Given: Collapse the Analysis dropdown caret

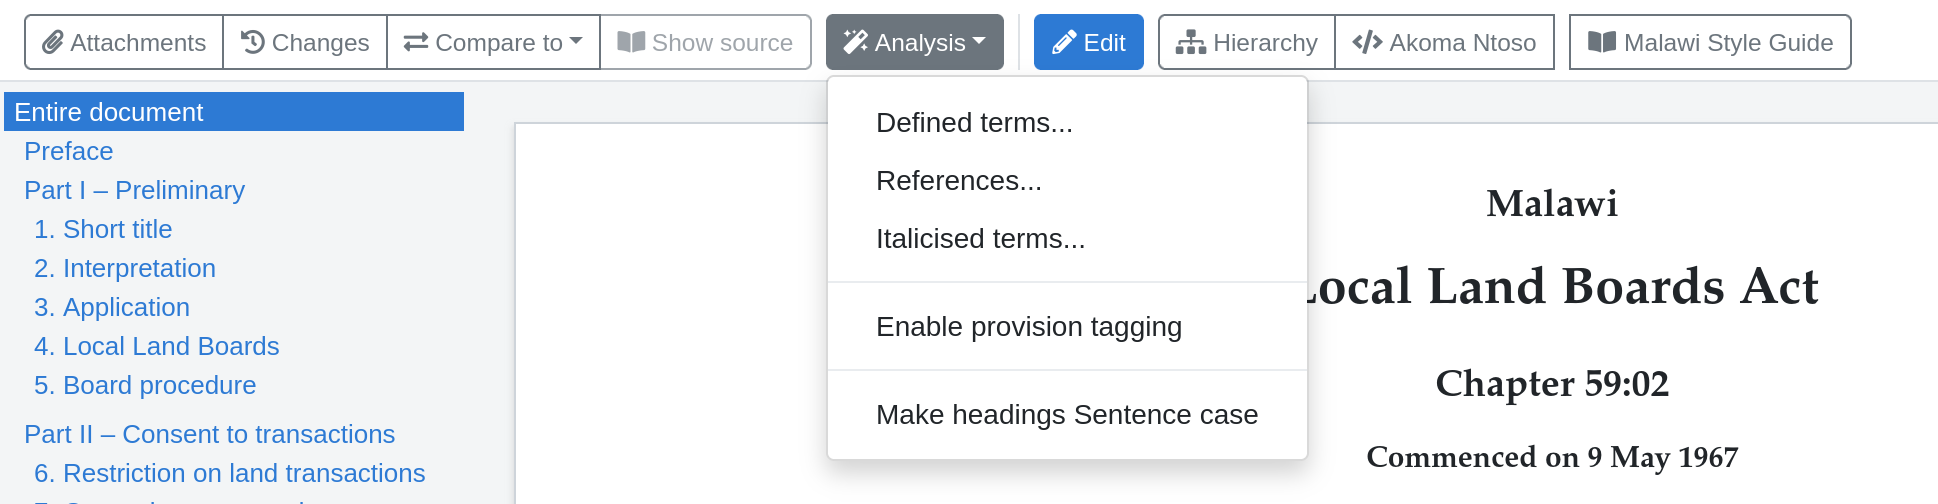Looking at the screenshot, I should pos(979,42).
